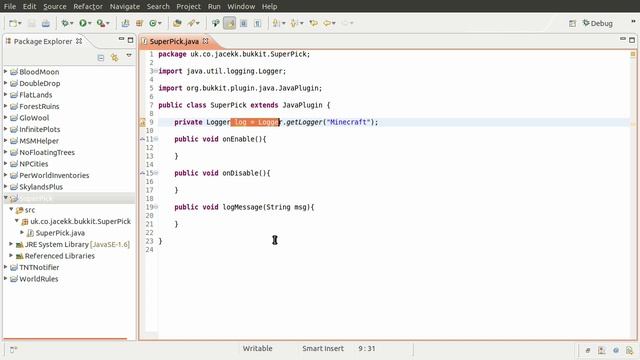
Task: Expand JRE System Library node
Action: [x=11, y=244]
